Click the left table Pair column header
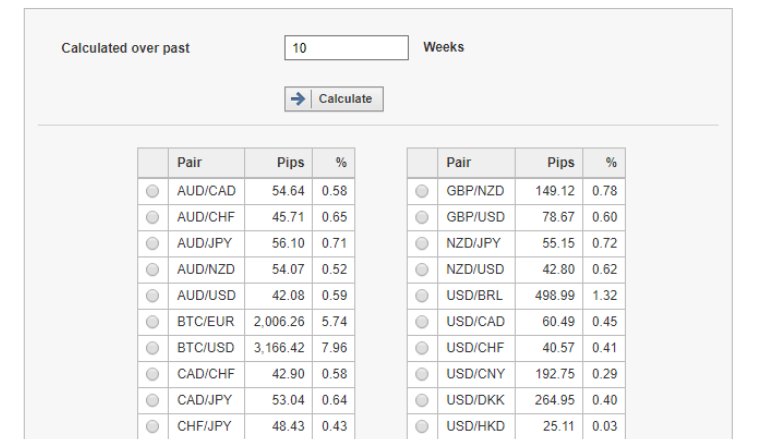 (x=207, y=163)
